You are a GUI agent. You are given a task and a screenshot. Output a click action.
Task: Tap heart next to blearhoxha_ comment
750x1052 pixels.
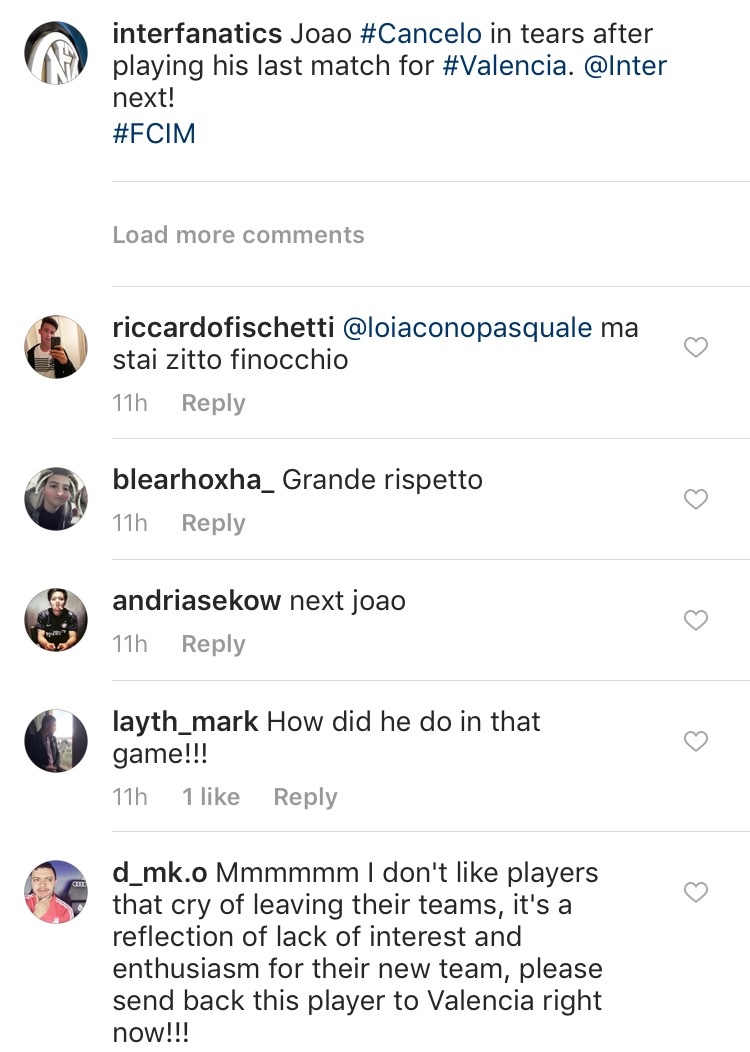[695, 499]
